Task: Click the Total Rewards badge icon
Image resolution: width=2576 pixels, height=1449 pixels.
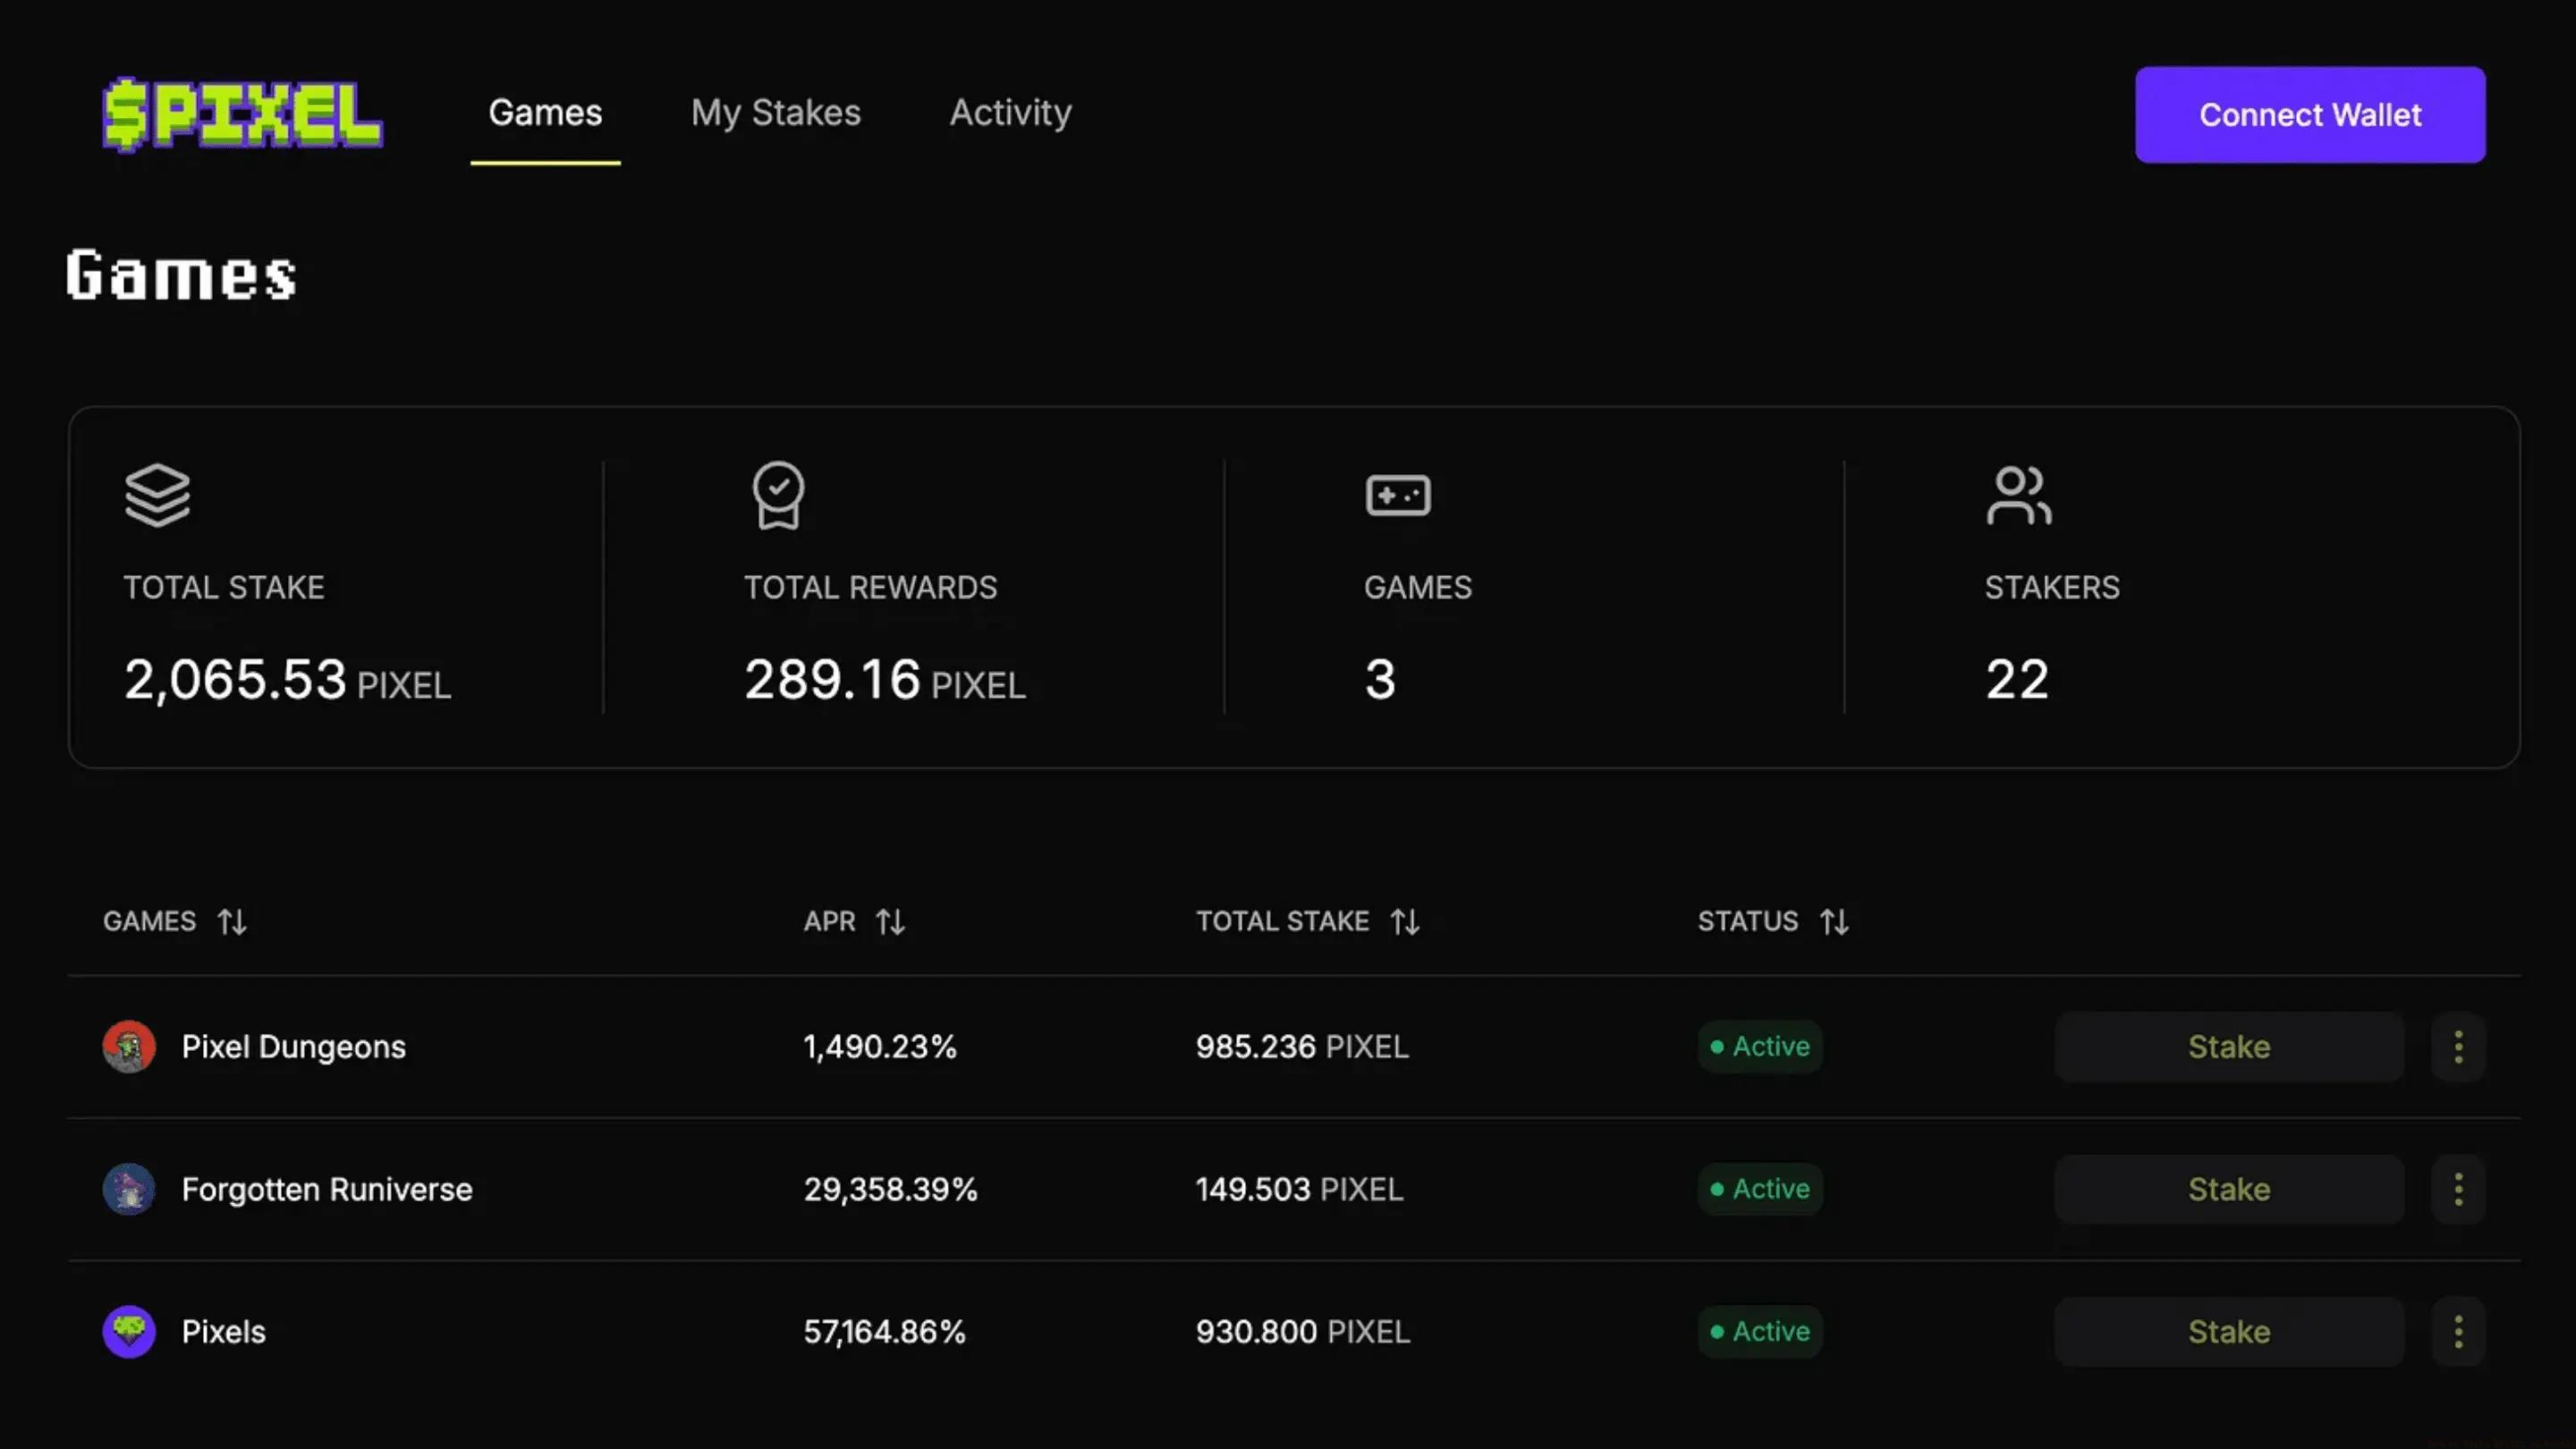Action: [x=778, y=494]
